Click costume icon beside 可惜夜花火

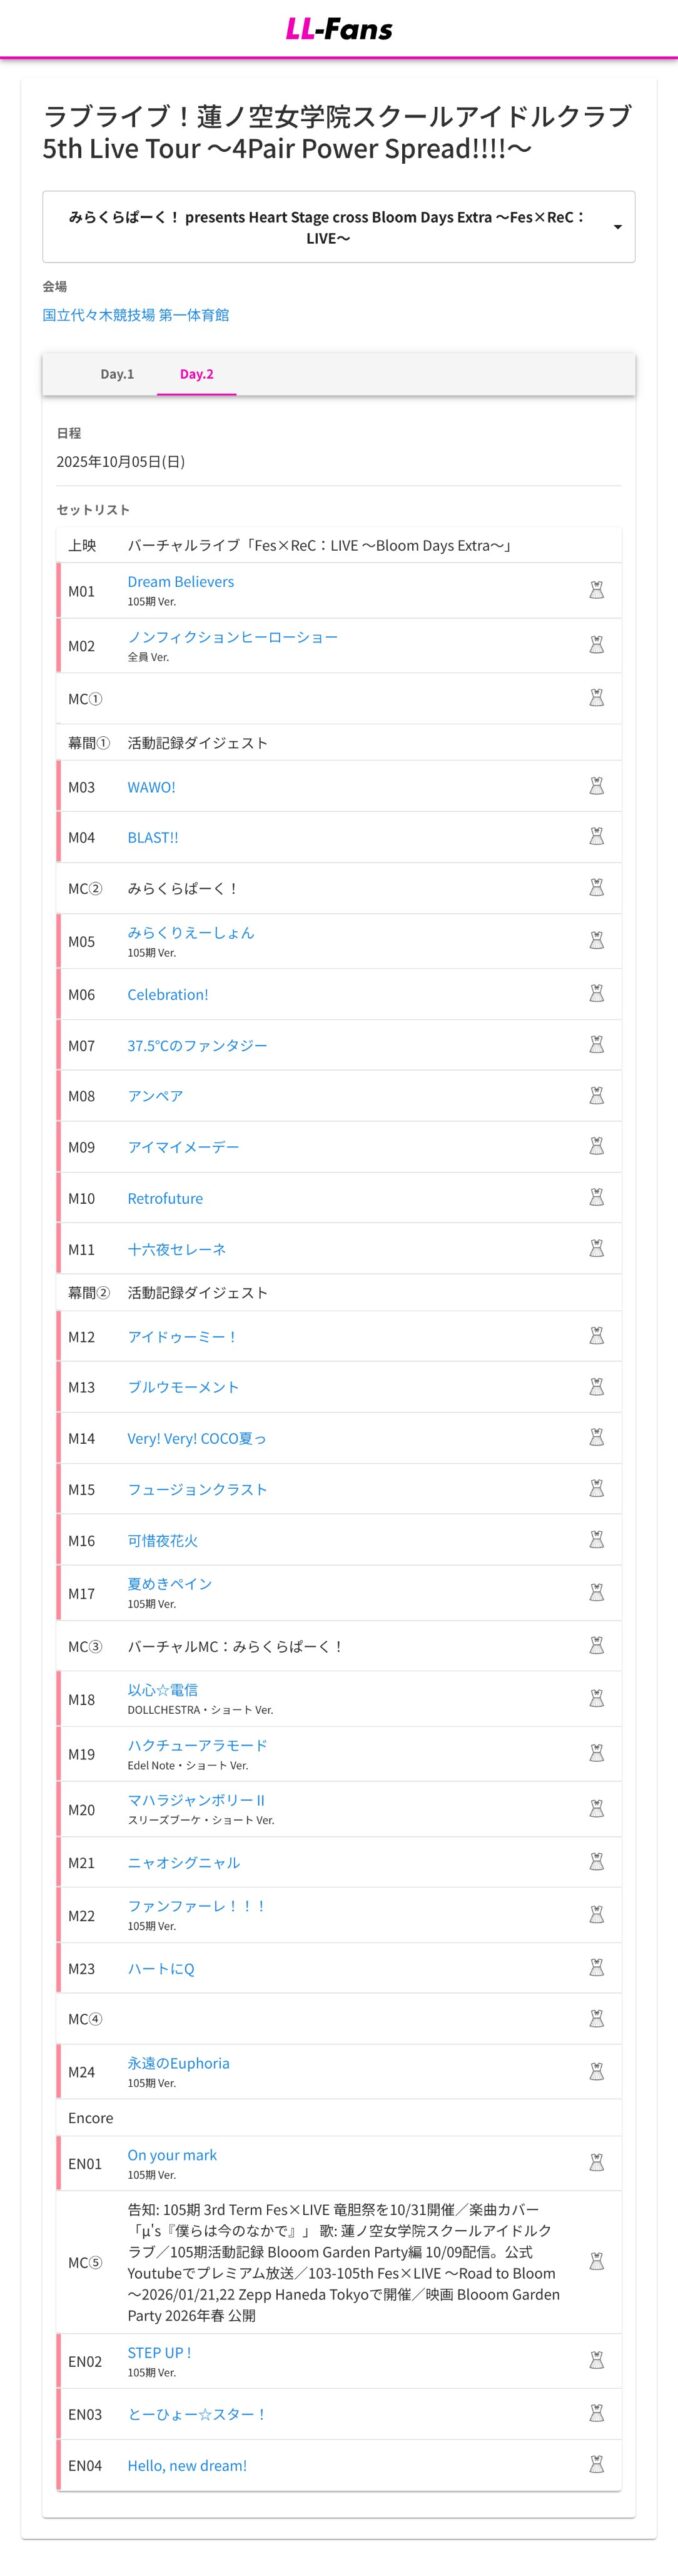[596, 1539]
